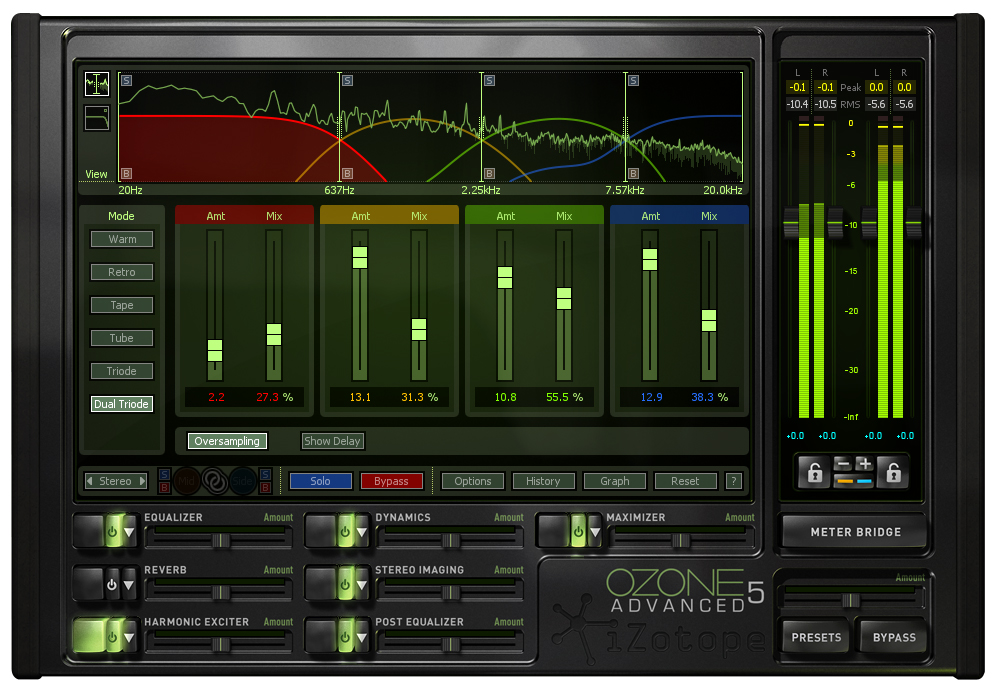The width and height of the screenshot is (997, 692).
Task: Select the Side channel icon
Action: tap(241, 480)
